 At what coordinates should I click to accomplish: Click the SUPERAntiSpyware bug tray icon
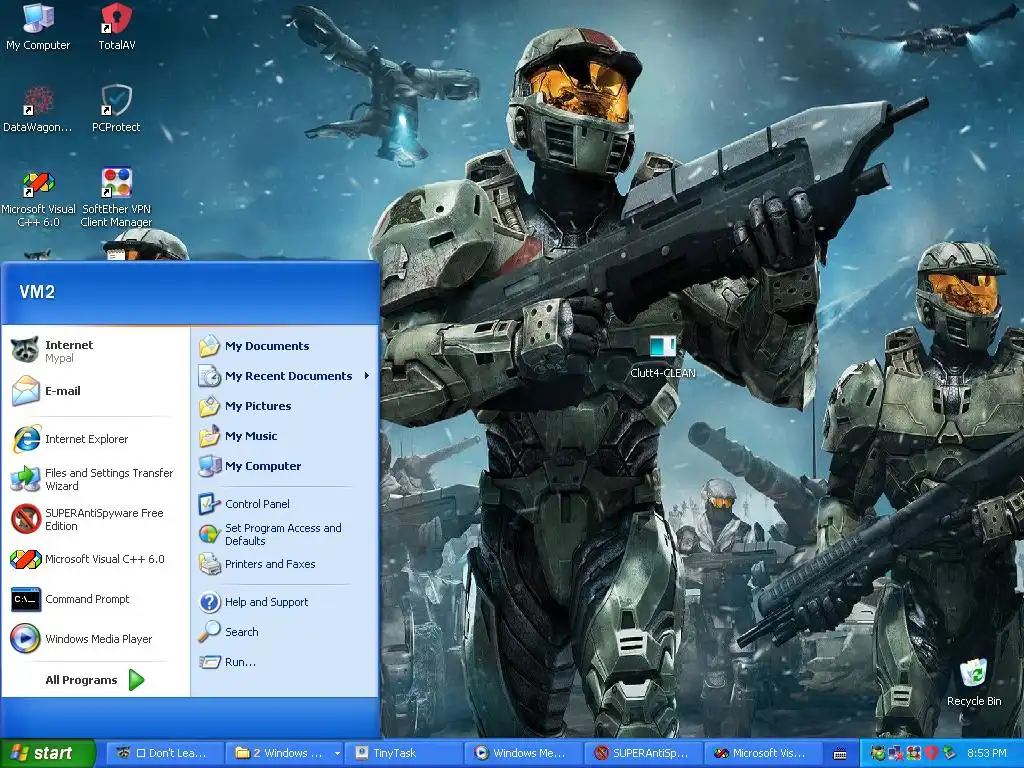pyautogui.click(x=878, y=753)
